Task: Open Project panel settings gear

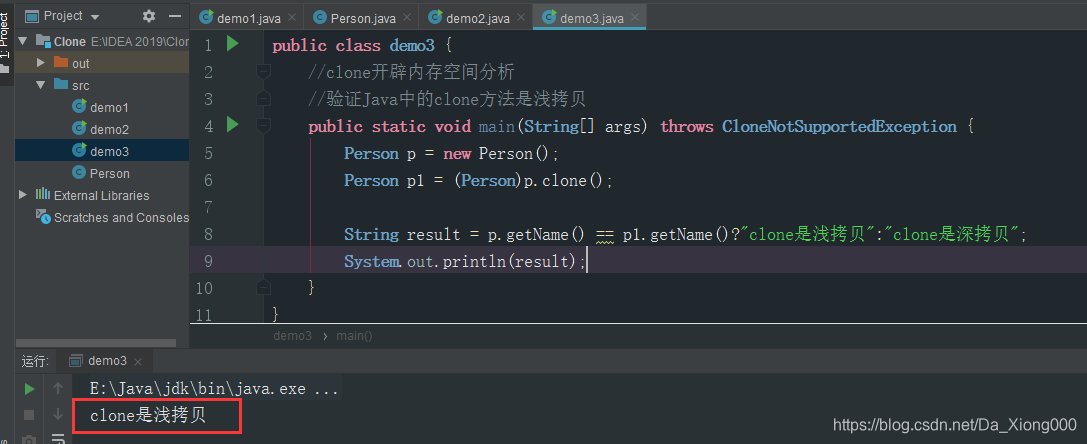Action: click(149, 15)
